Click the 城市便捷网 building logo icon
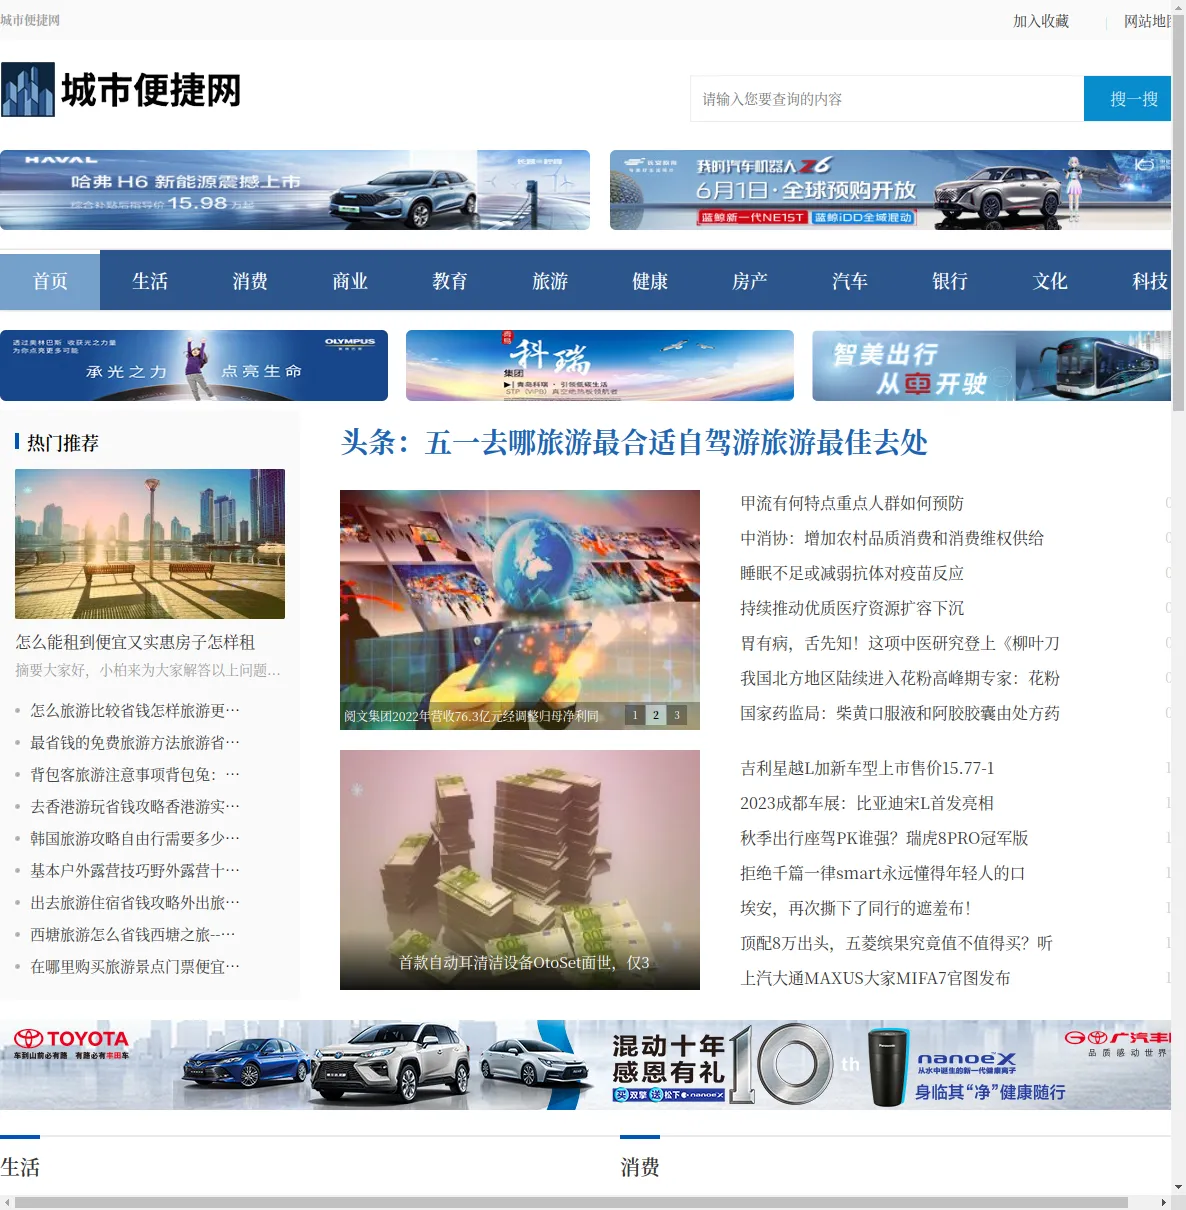1186x1210 pixels. (28, 90)
